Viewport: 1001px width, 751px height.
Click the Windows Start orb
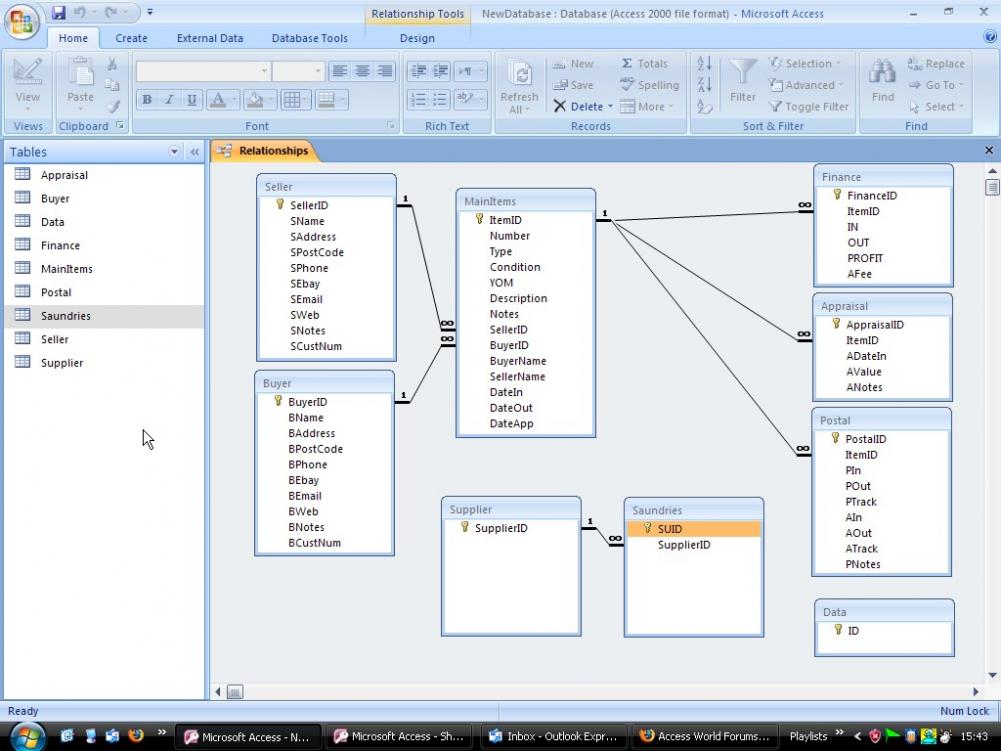(26, 737)
